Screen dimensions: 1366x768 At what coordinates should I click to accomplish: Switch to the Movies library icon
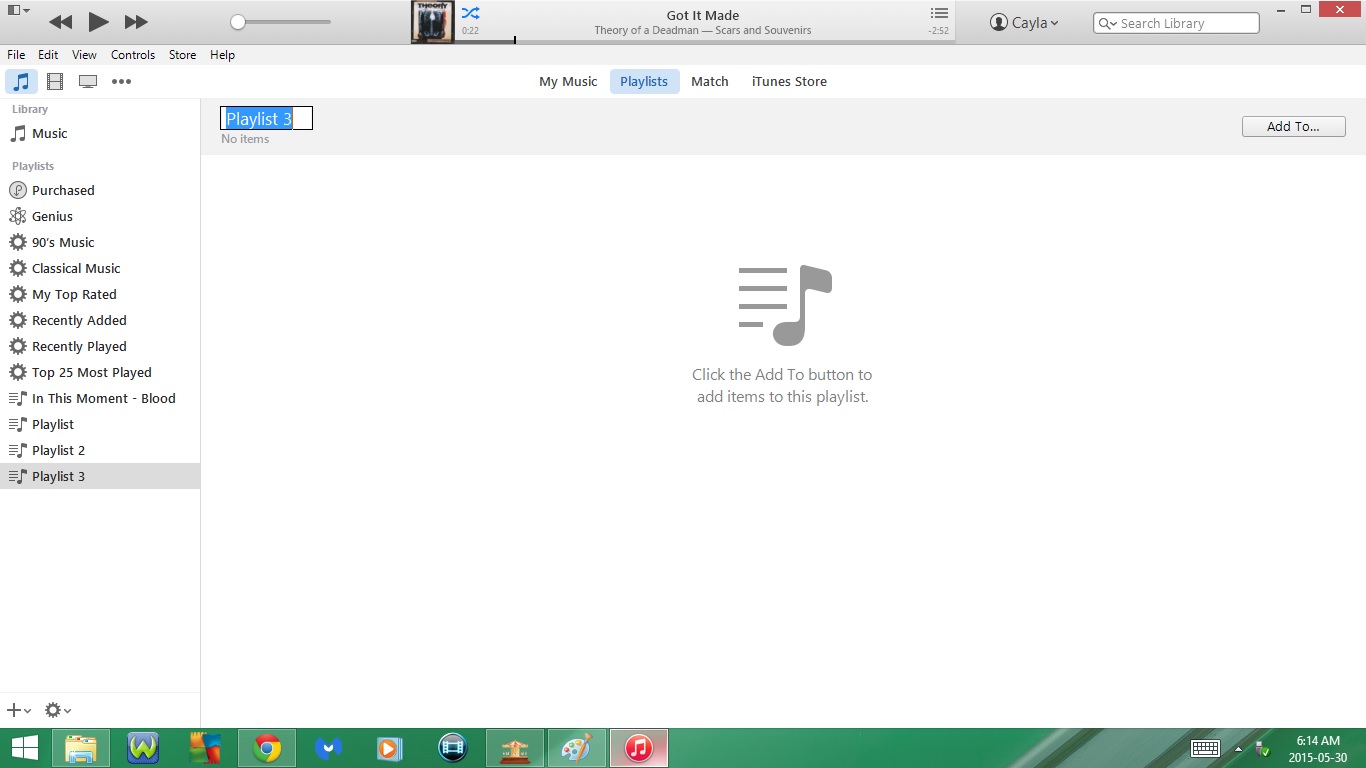(x=55, y=82)
